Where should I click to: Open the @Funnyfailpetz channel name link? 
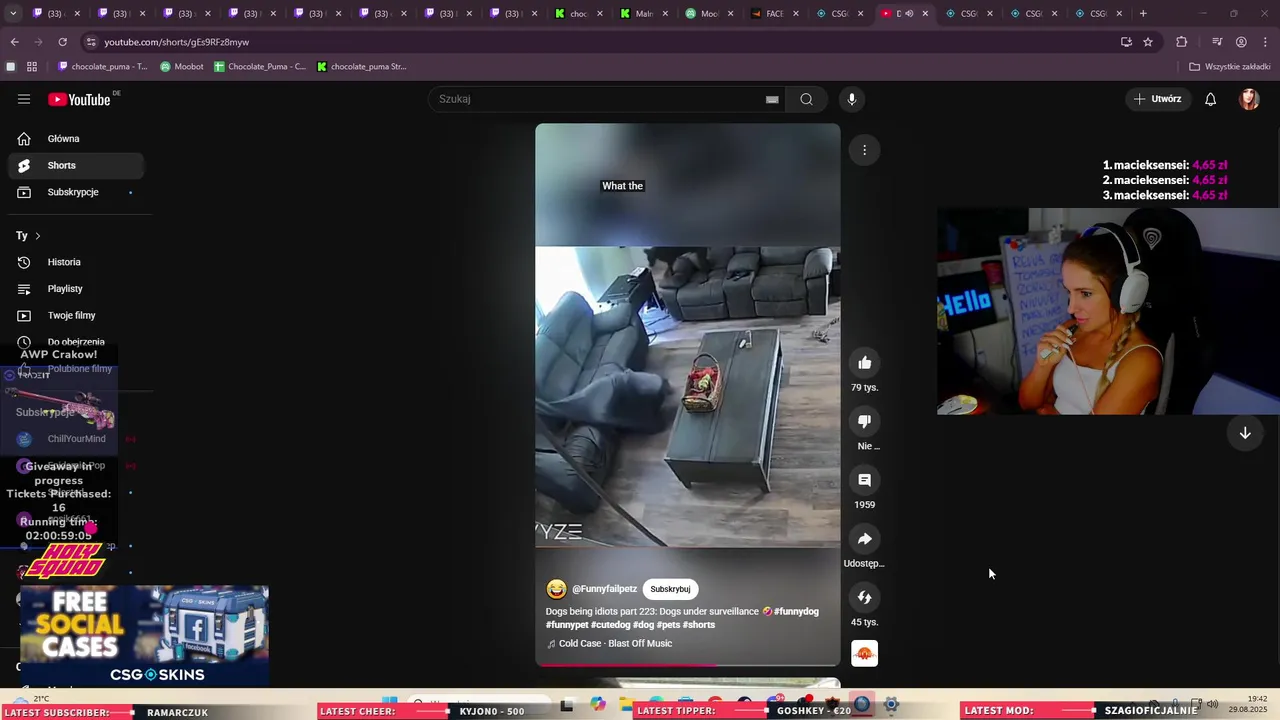point(604,589)
